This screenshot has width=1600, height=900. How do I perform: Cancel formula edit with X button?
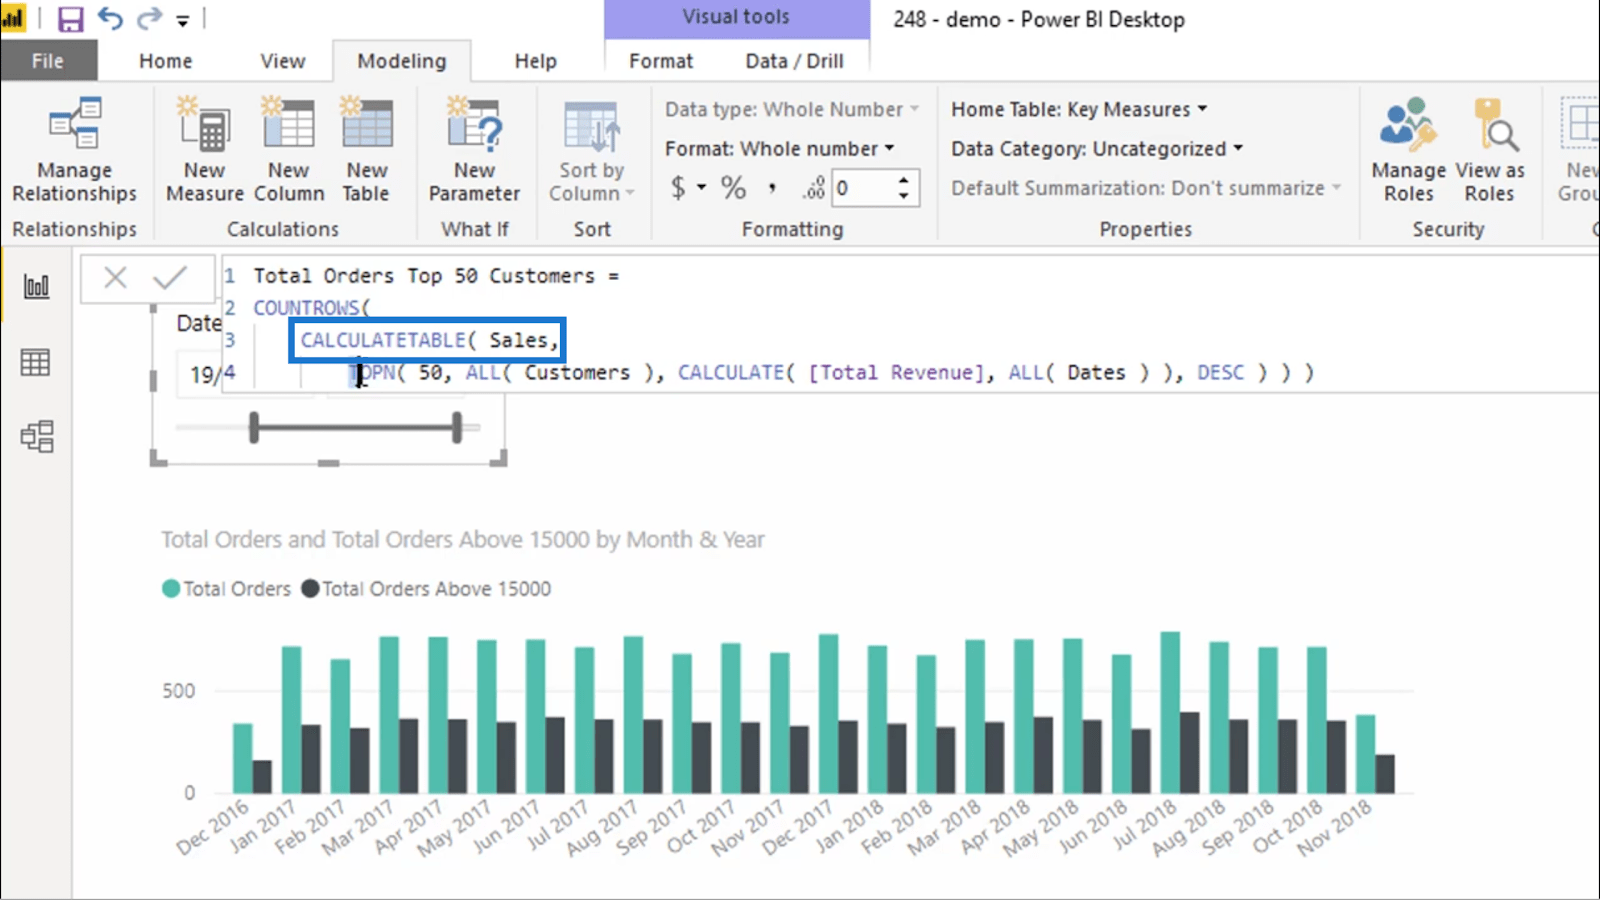point(116,277)
